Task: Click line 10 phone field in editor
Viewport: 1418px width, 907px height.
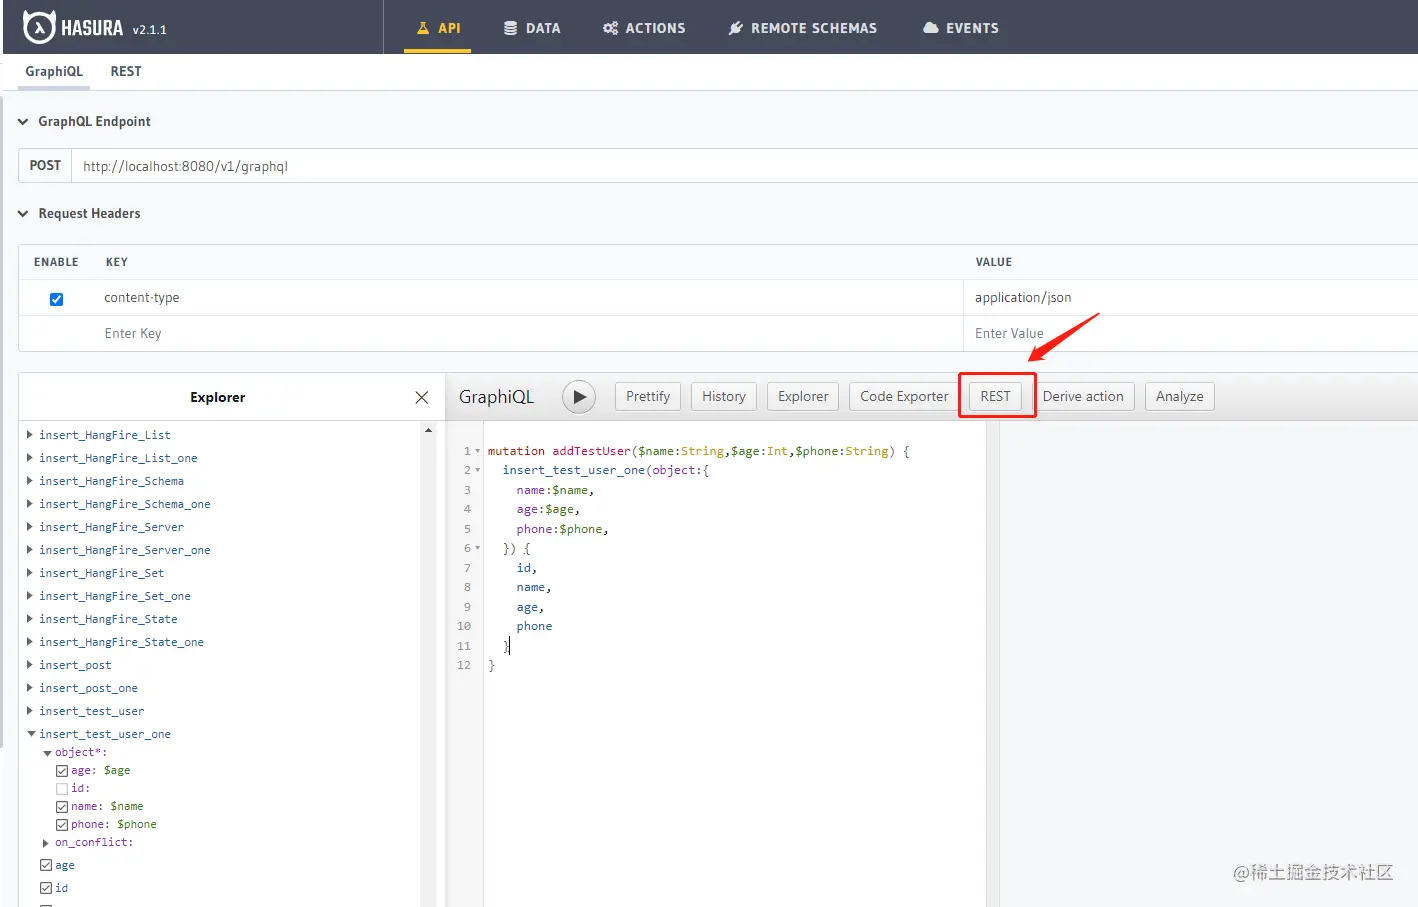Action: click(534, 627)
